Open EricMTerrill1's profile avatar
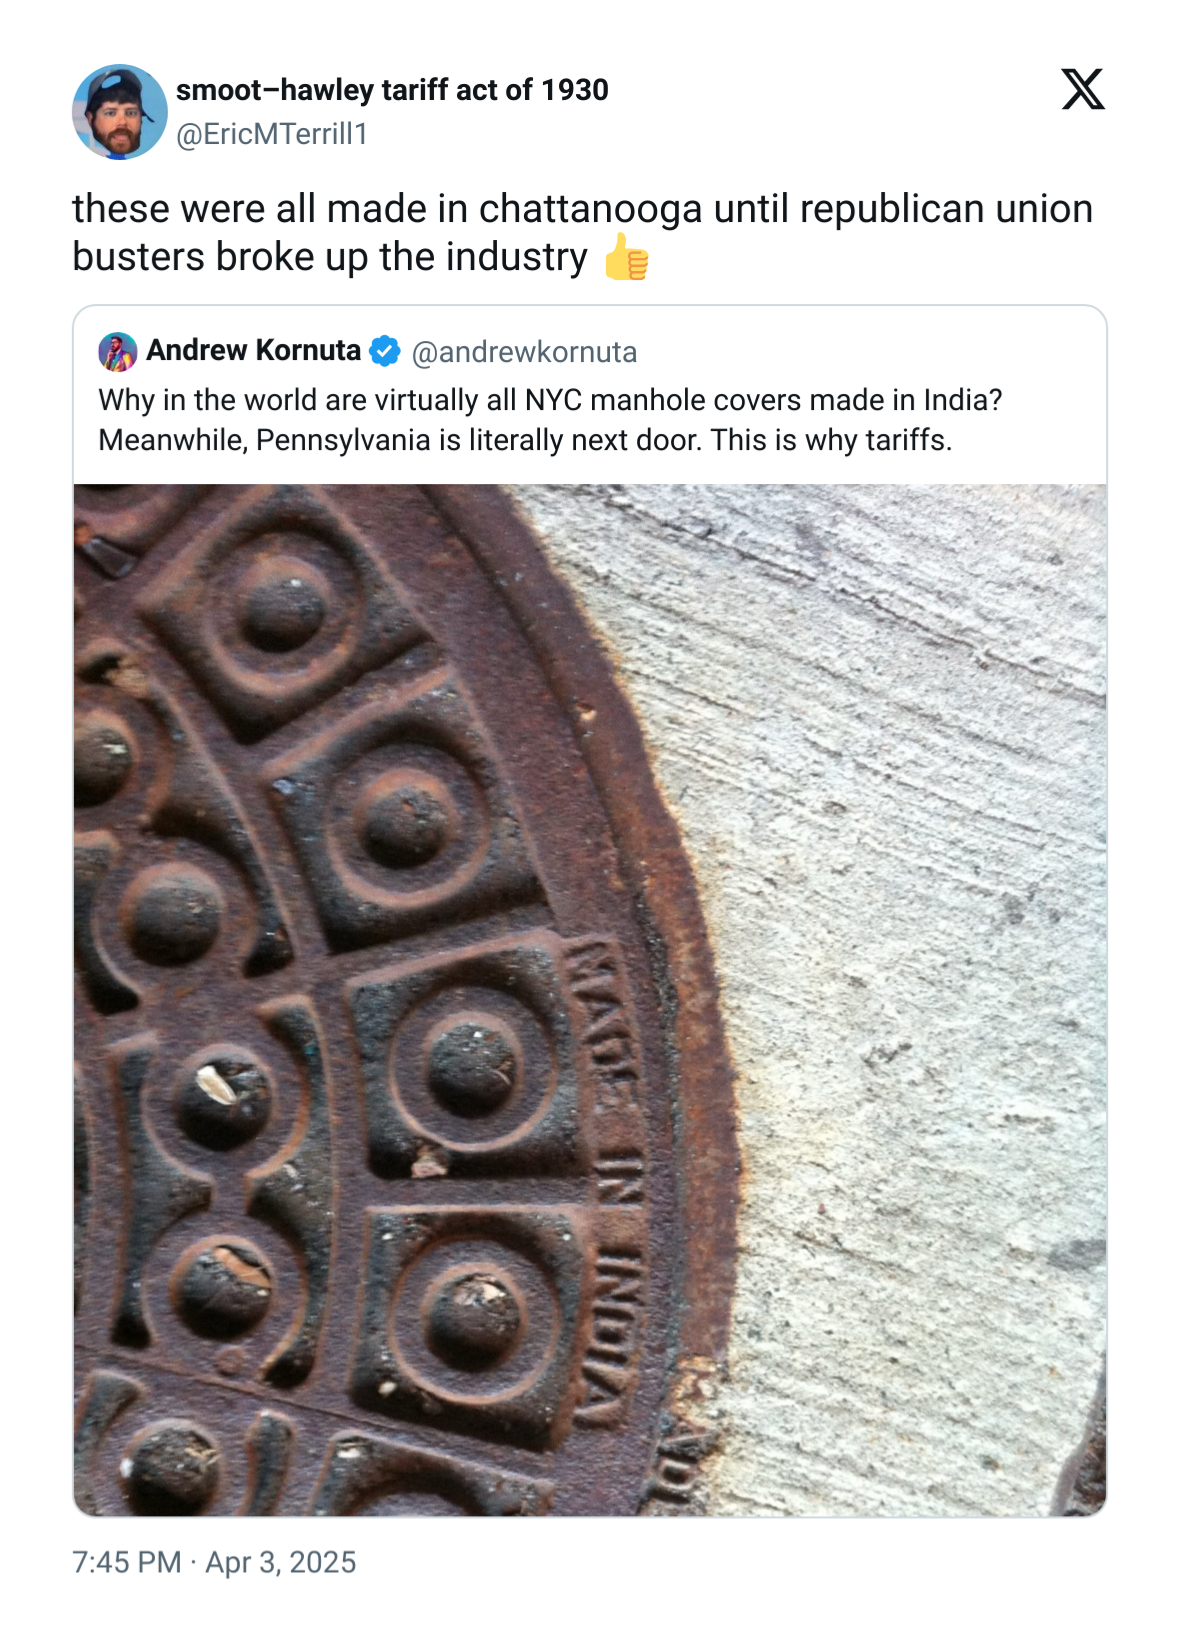 click(120, 112)
